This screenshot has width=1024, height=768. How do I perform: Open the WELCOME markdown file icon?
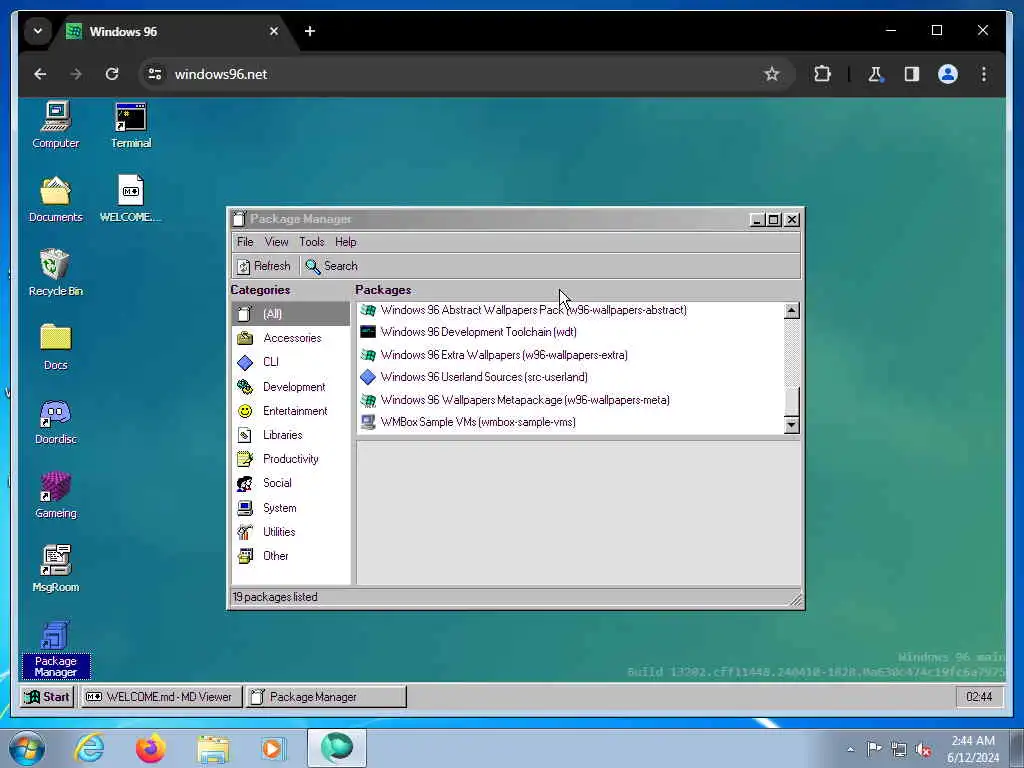(x=131, y=199)
